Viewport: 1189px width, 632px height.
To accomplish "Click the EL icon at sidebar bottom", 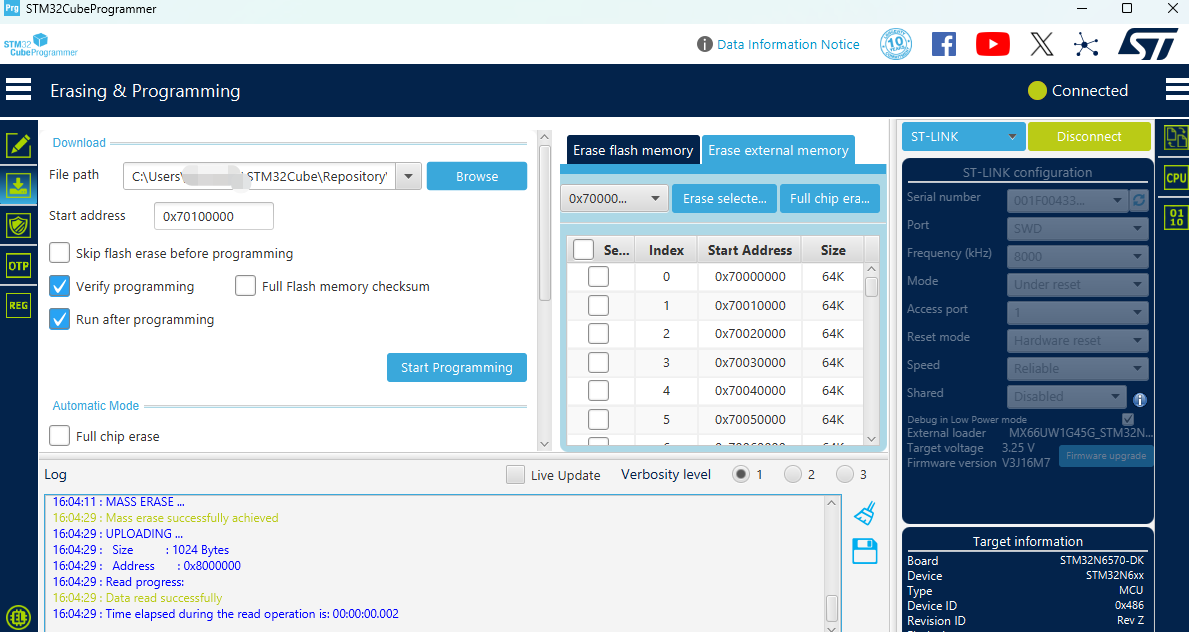I will pyautogui.click(x=18, y=616).
